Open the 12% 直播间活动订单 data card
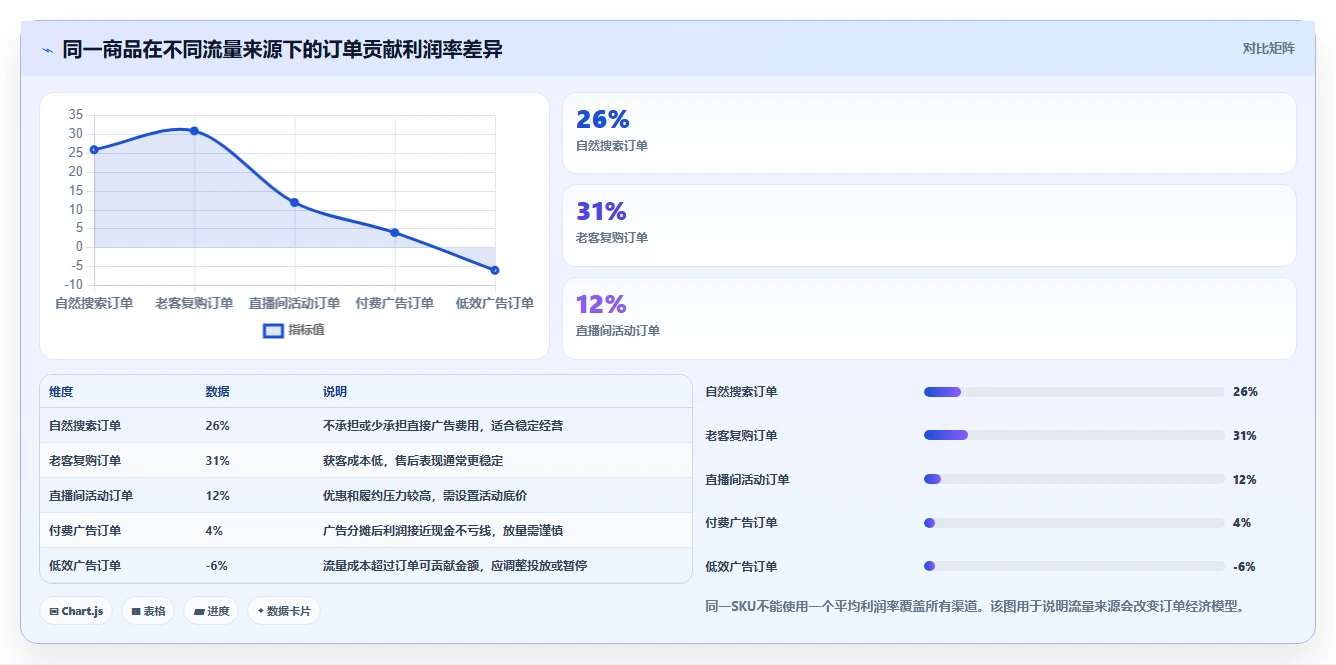Viewport: 1336px width, 665px height. [x=929, y=318]
